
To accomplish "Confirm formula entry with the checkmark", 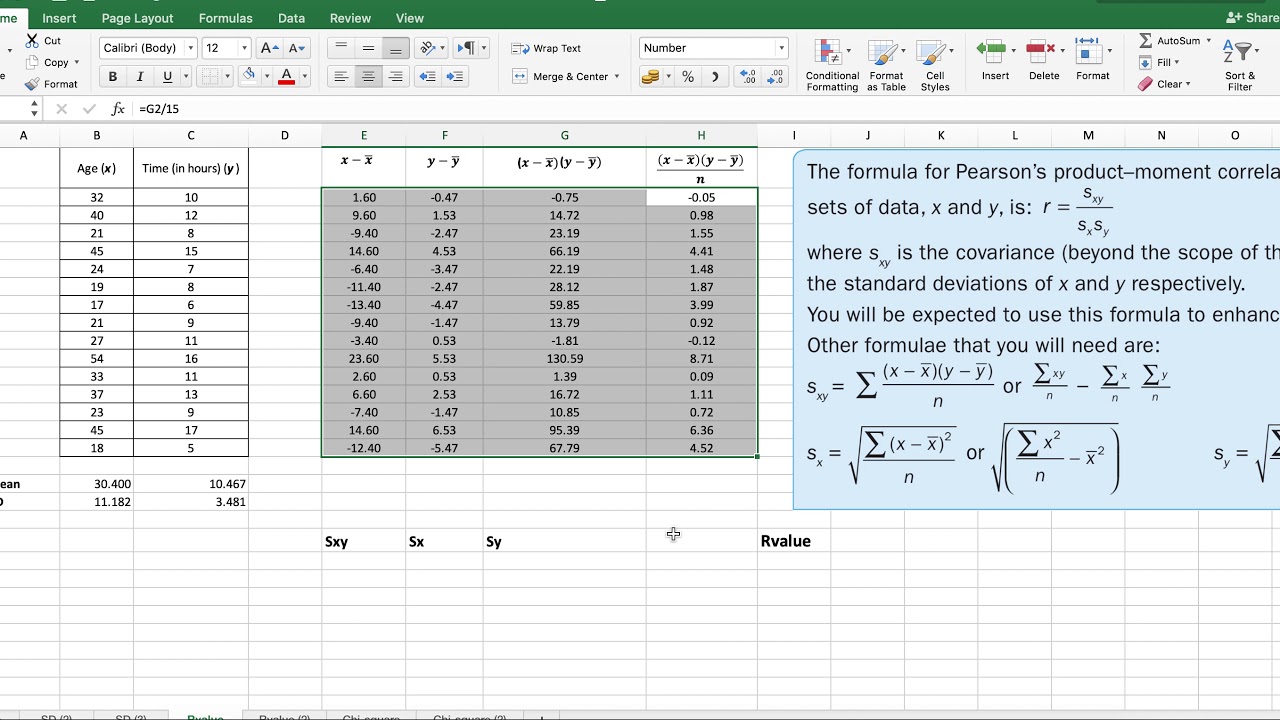I will pyautogui.click(x=89, y=109).
